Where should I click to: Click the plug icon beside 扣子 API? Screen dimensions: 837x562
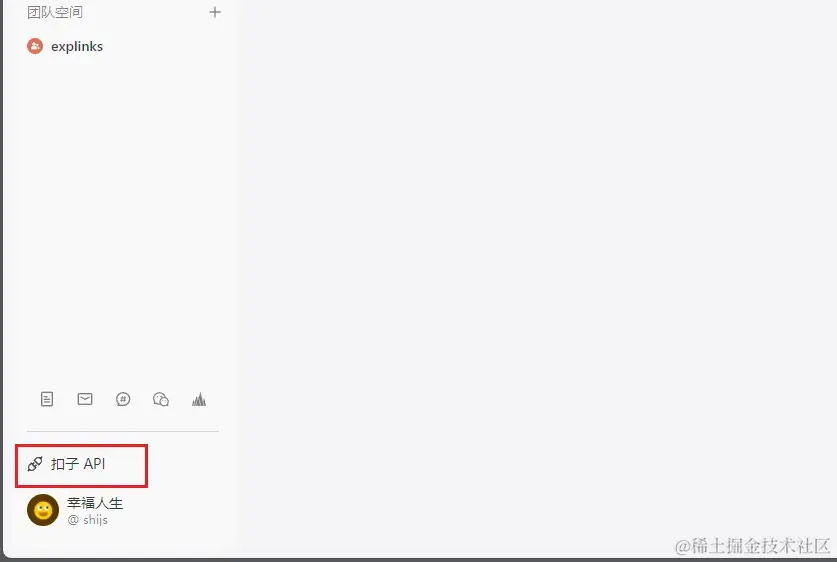click(35, 464)
